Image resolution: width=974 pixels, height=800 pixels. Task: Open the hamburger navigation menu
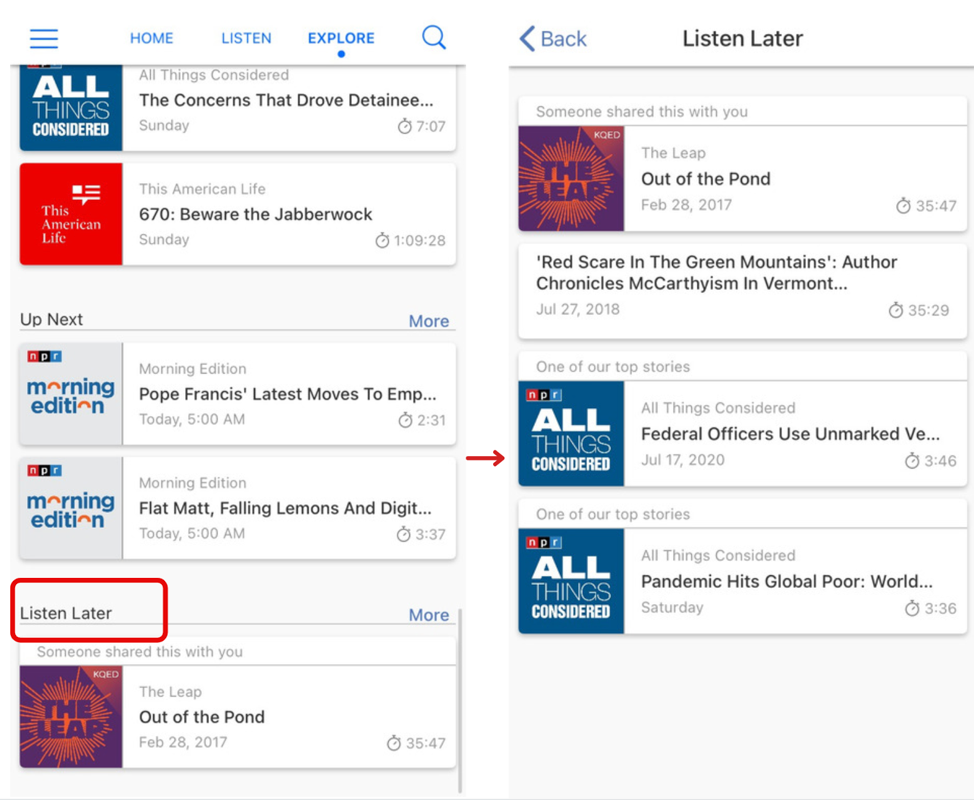(44, 39)
